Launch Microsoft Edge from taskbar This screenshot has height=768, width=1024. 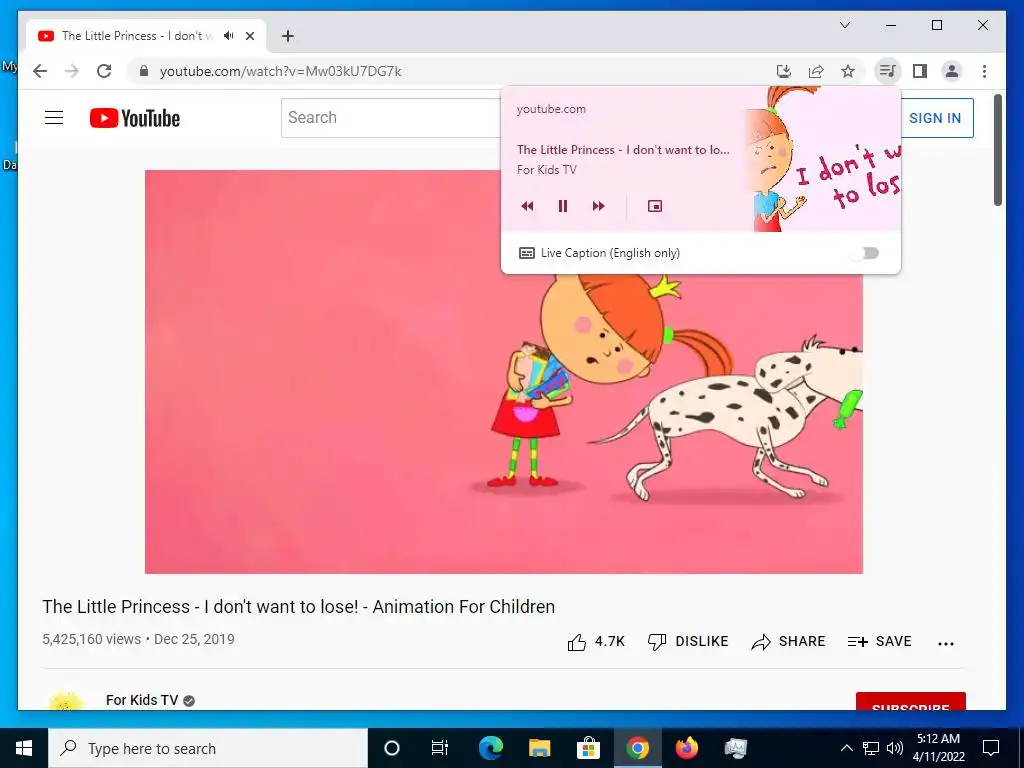[490, 748]
